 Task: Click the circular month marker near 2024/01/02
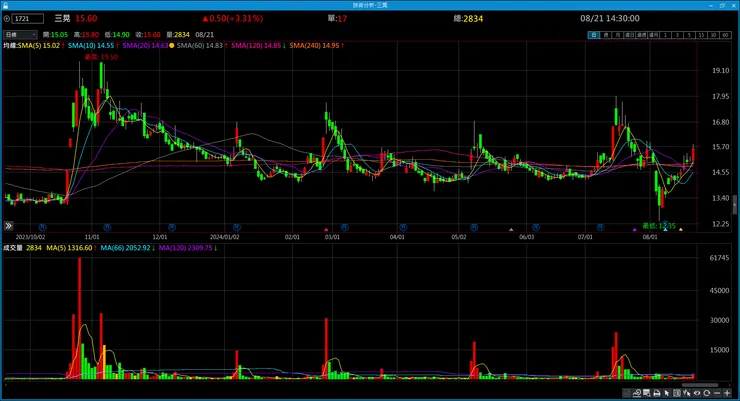236,227
